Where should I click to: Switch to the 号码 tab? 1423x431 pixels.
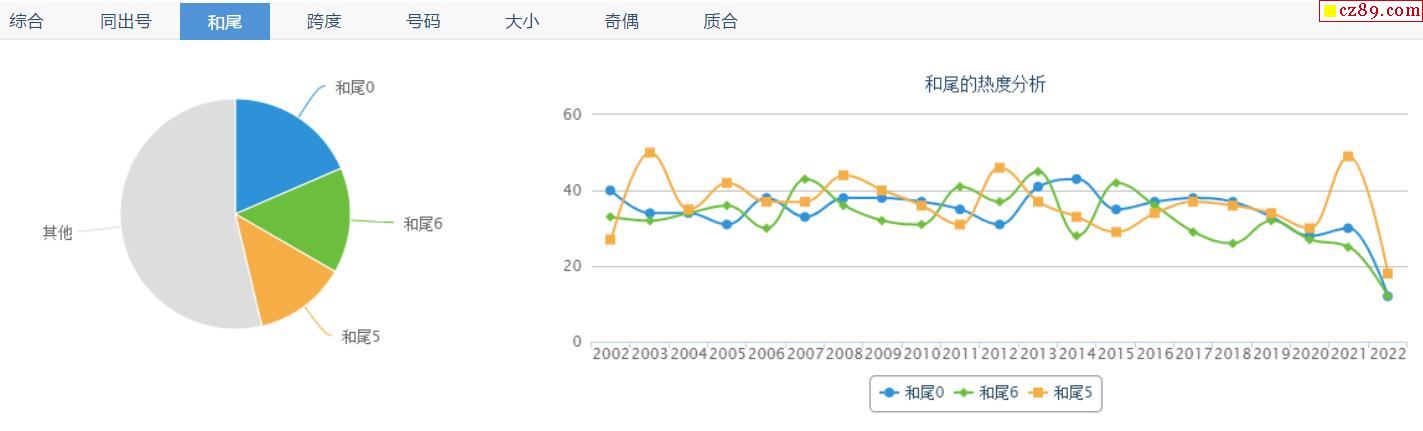423,21
